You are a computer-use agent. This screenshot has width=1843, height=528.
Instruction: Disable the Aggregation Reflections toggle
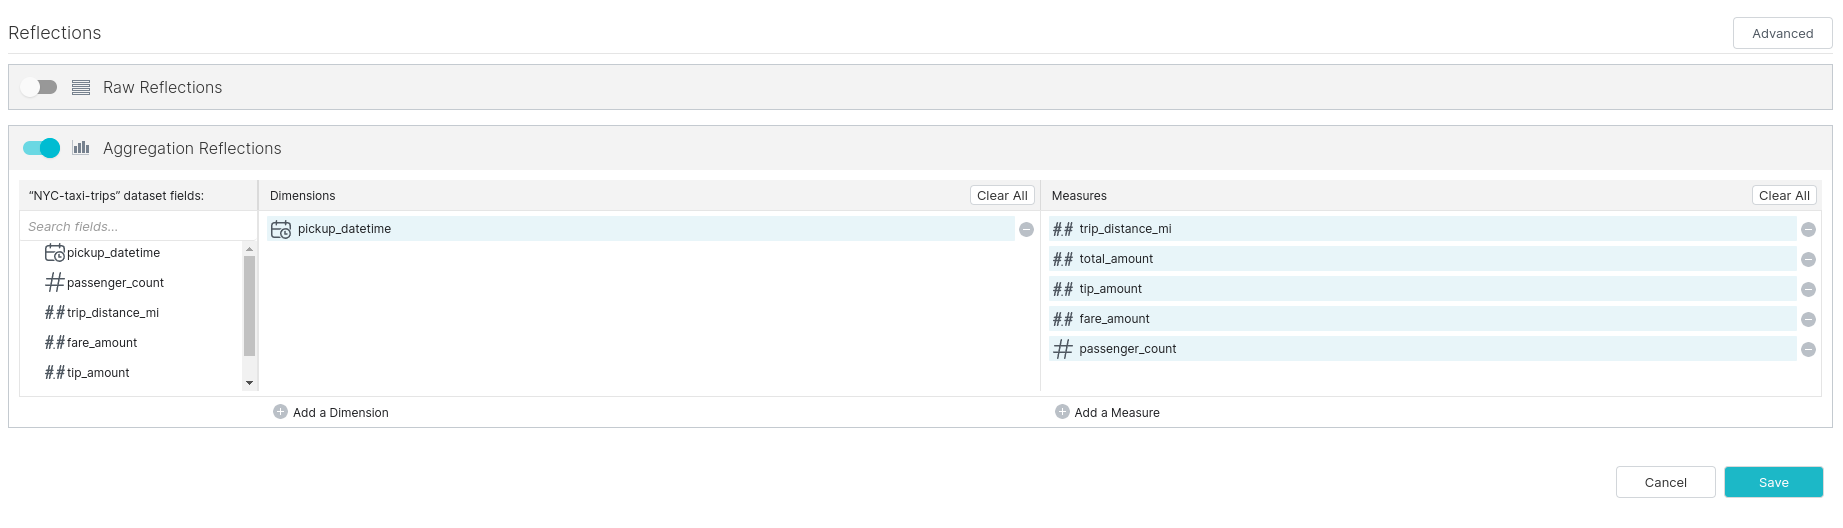tap(41, 149)
